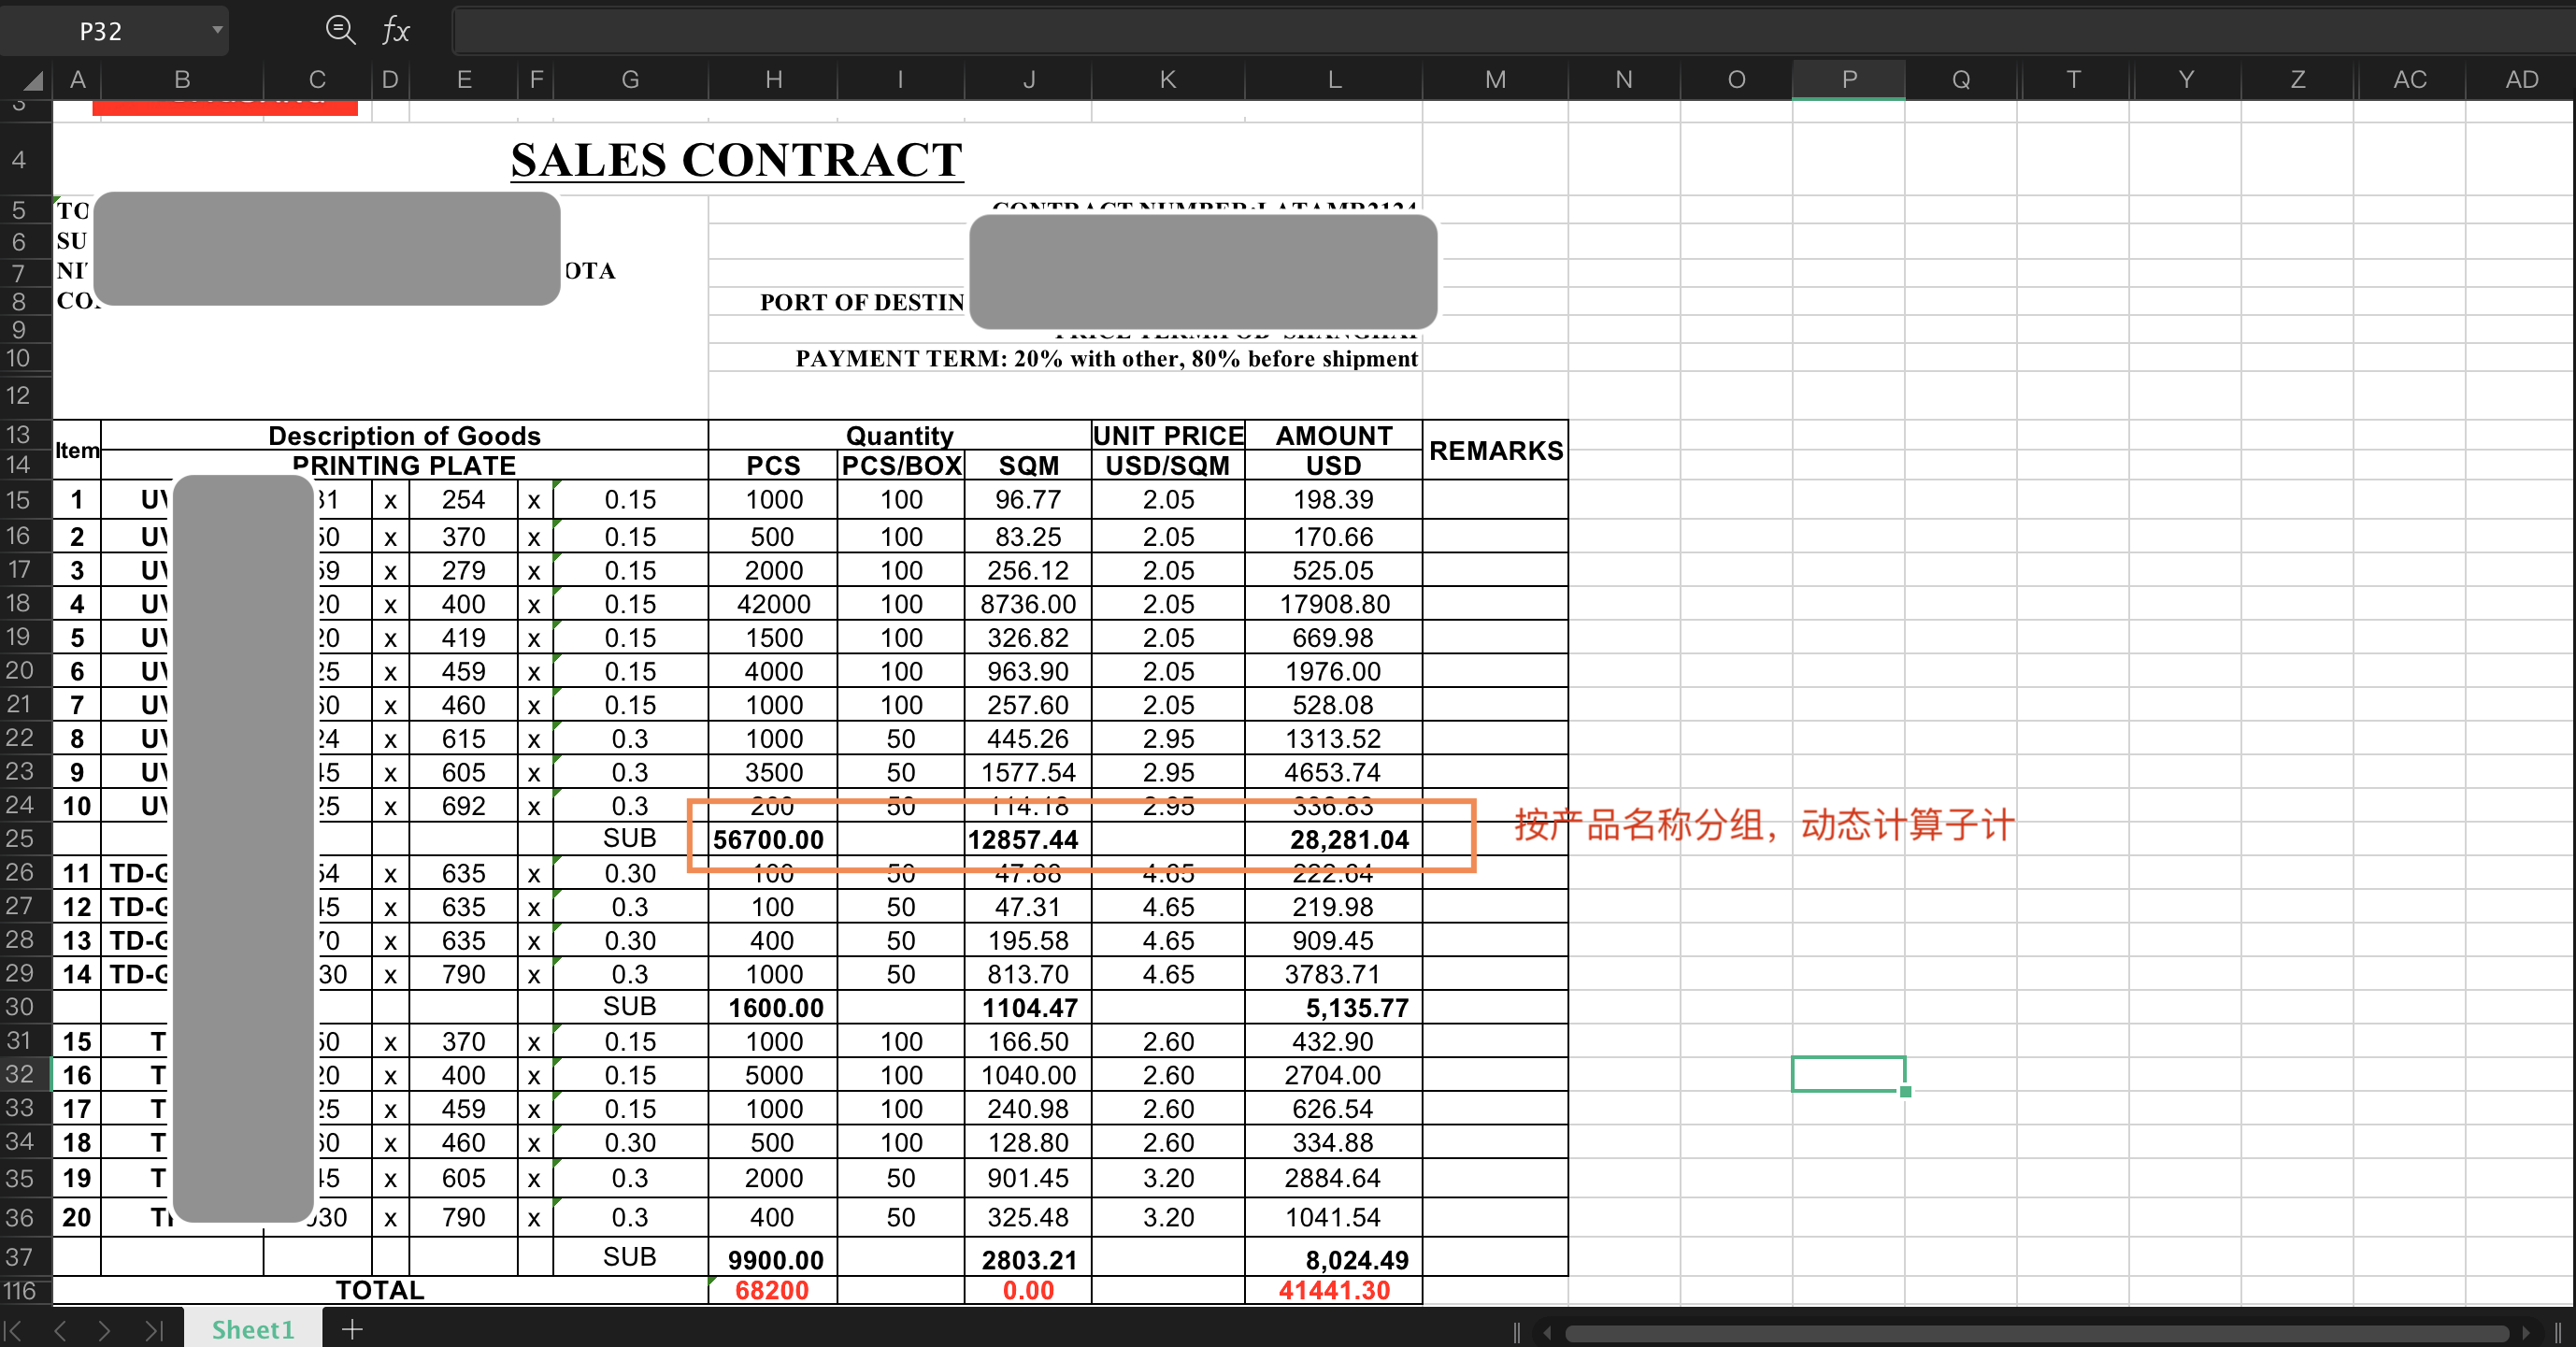
Task: Switch to the Sheet1 tab
Action: coord(253,1329)
